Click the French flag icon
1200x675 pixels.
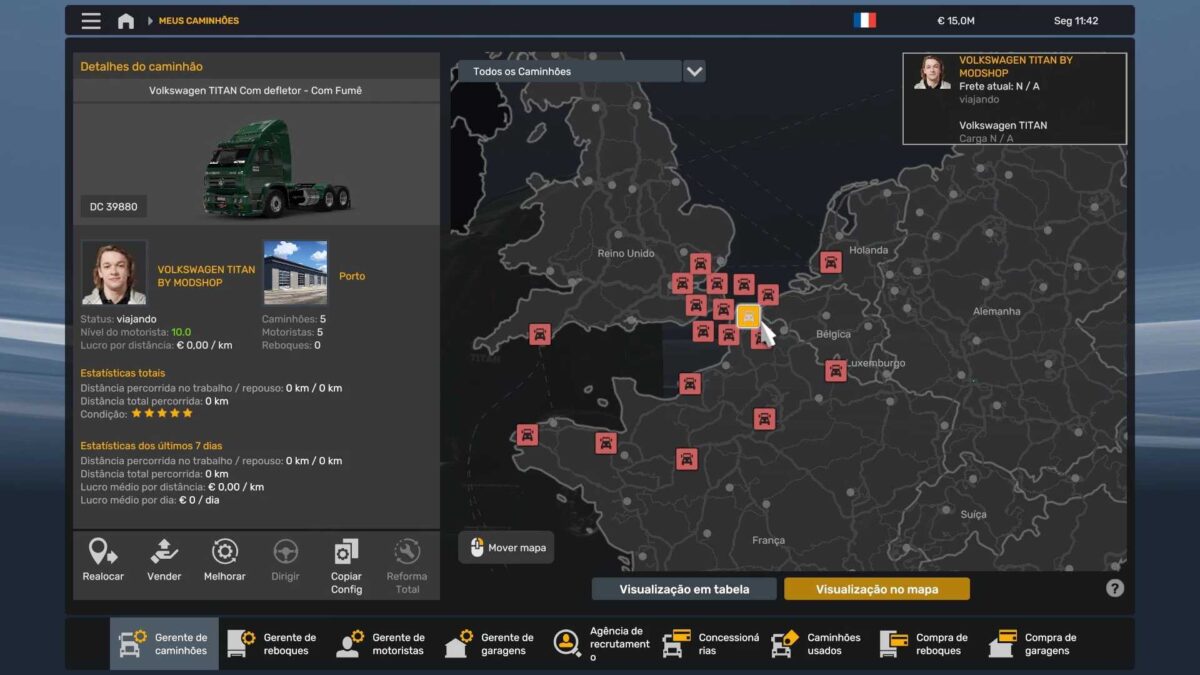[x=865, y=21]
